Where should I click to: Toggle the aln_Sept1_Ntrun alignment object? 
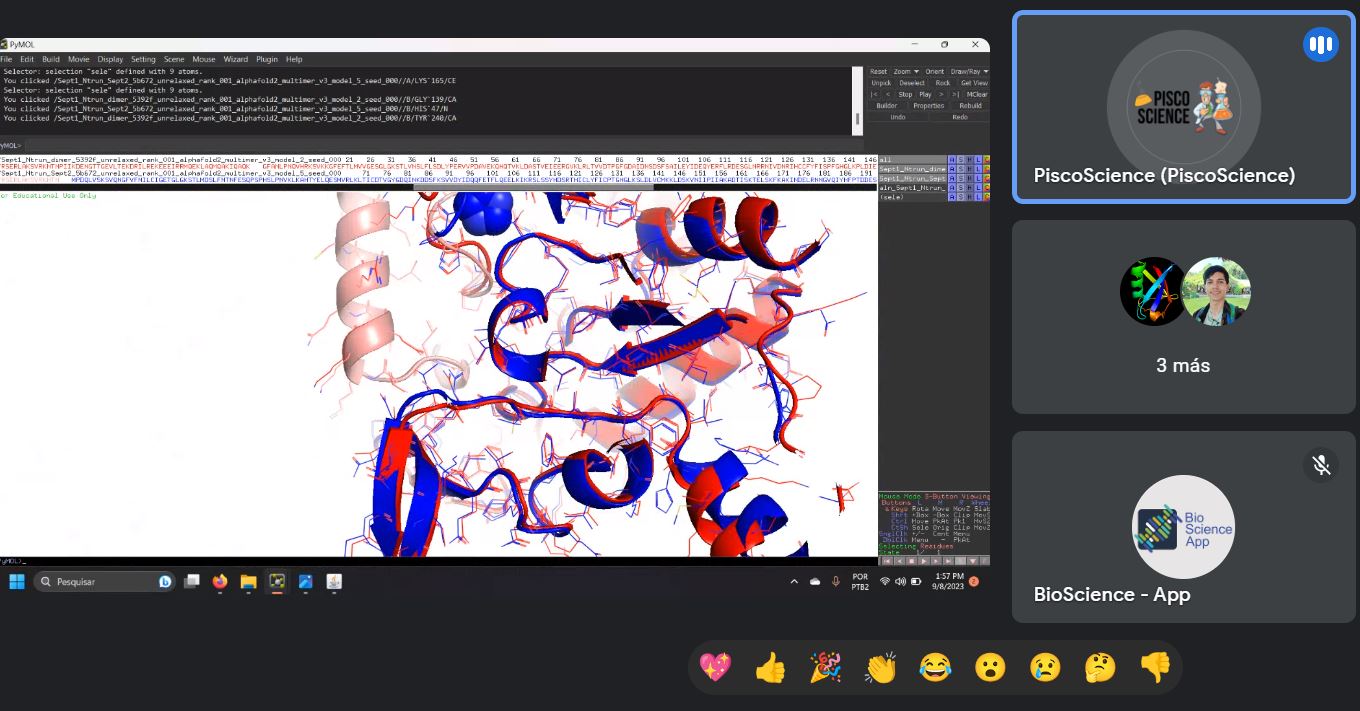[910, 188]
